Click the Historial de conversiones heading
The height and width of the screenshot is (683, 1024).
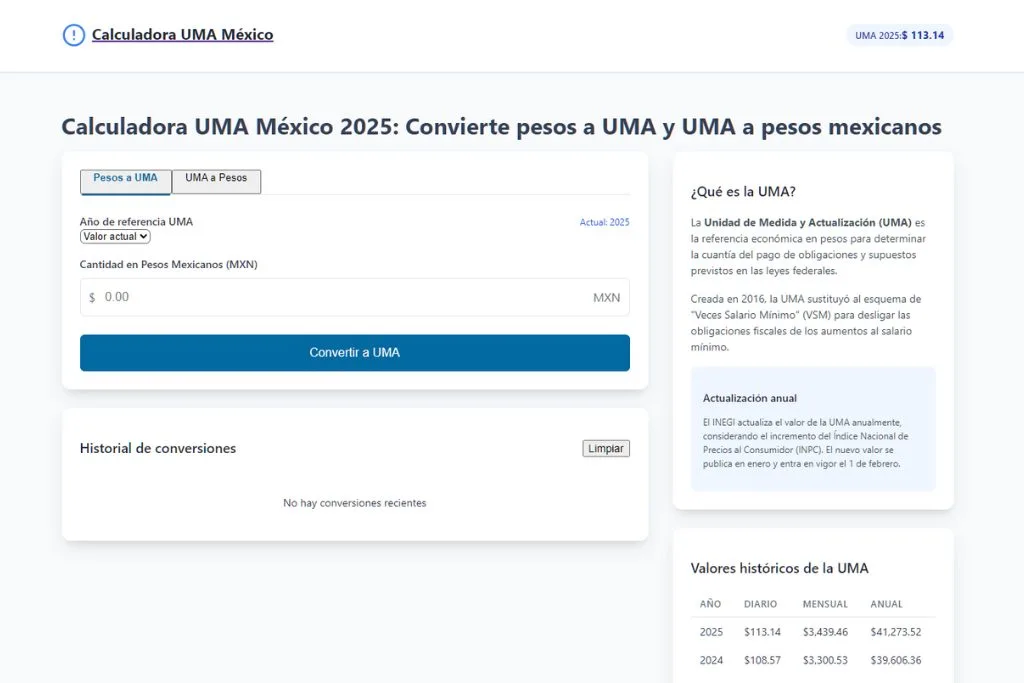[158, 449]
